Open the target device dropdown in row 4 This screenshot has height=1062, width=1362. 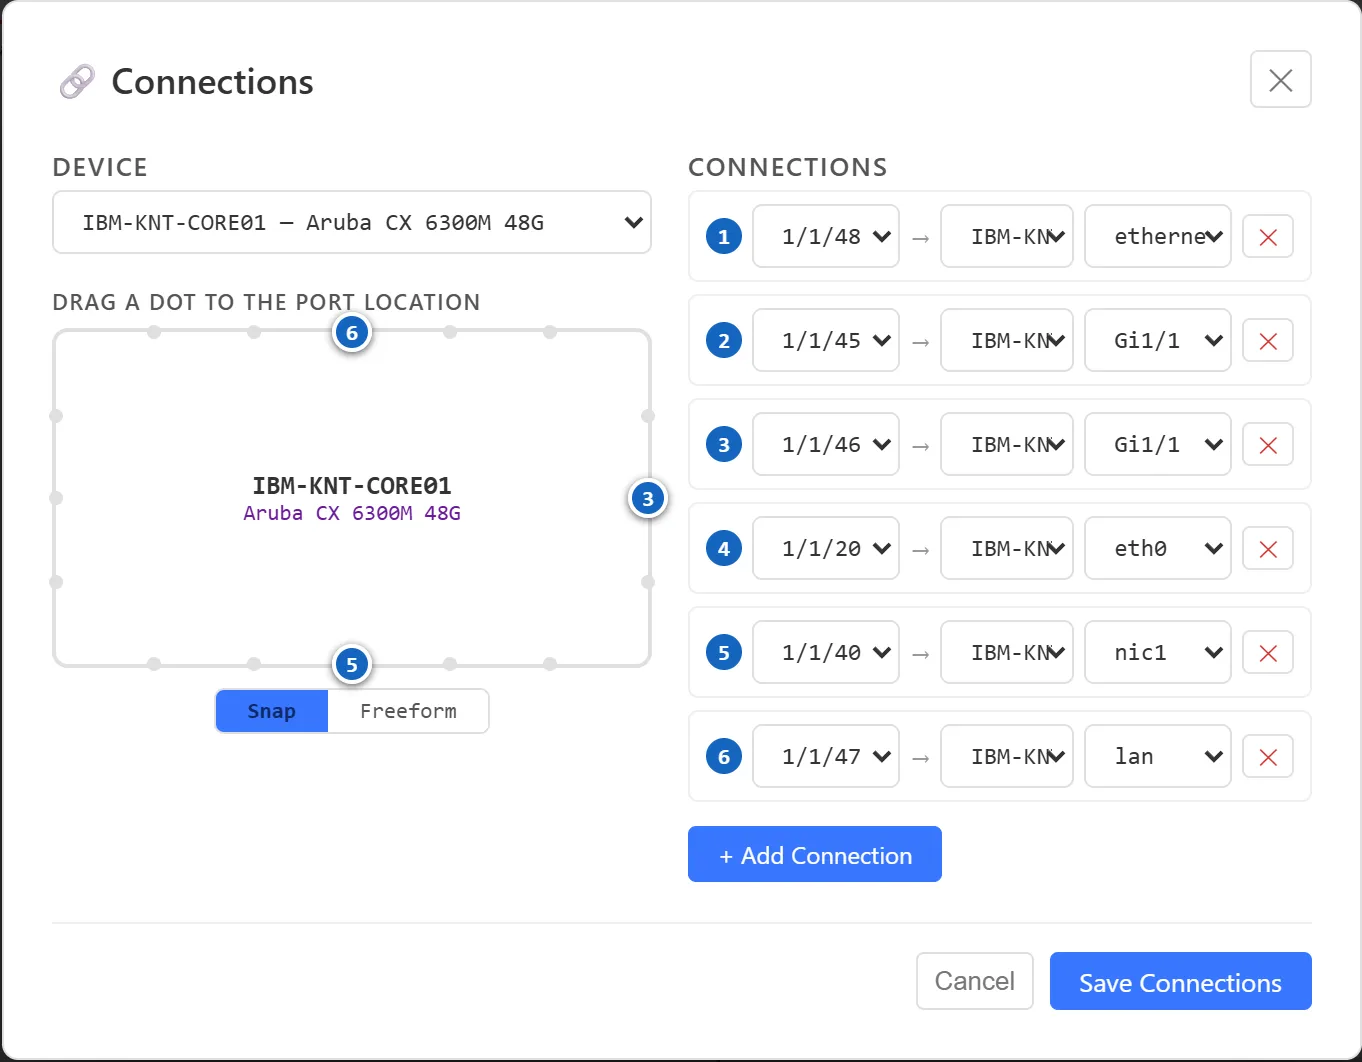tap(1007, 549)
